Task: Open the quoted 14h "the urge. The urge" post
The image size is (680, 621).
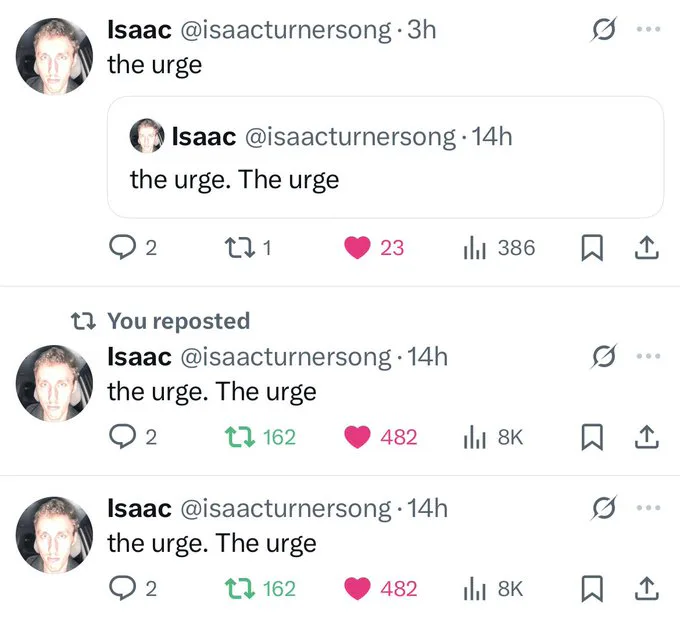Action: tap(385, 157)
